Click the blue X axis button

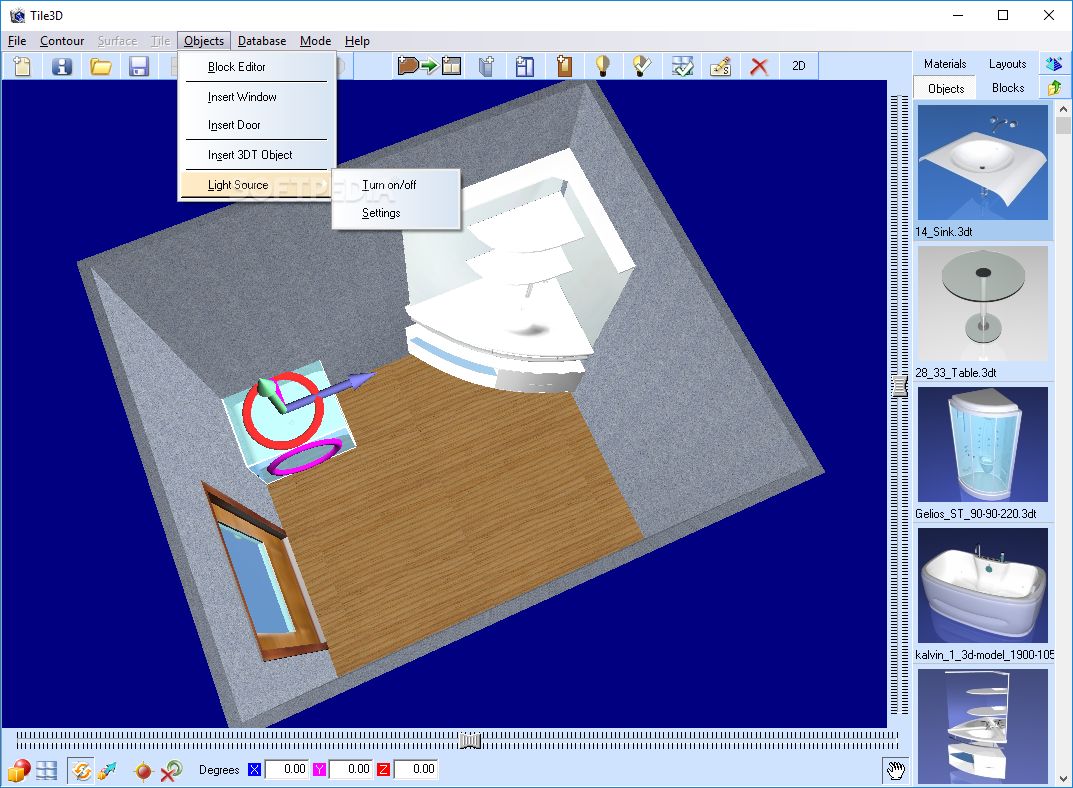(x=255, y=770)
